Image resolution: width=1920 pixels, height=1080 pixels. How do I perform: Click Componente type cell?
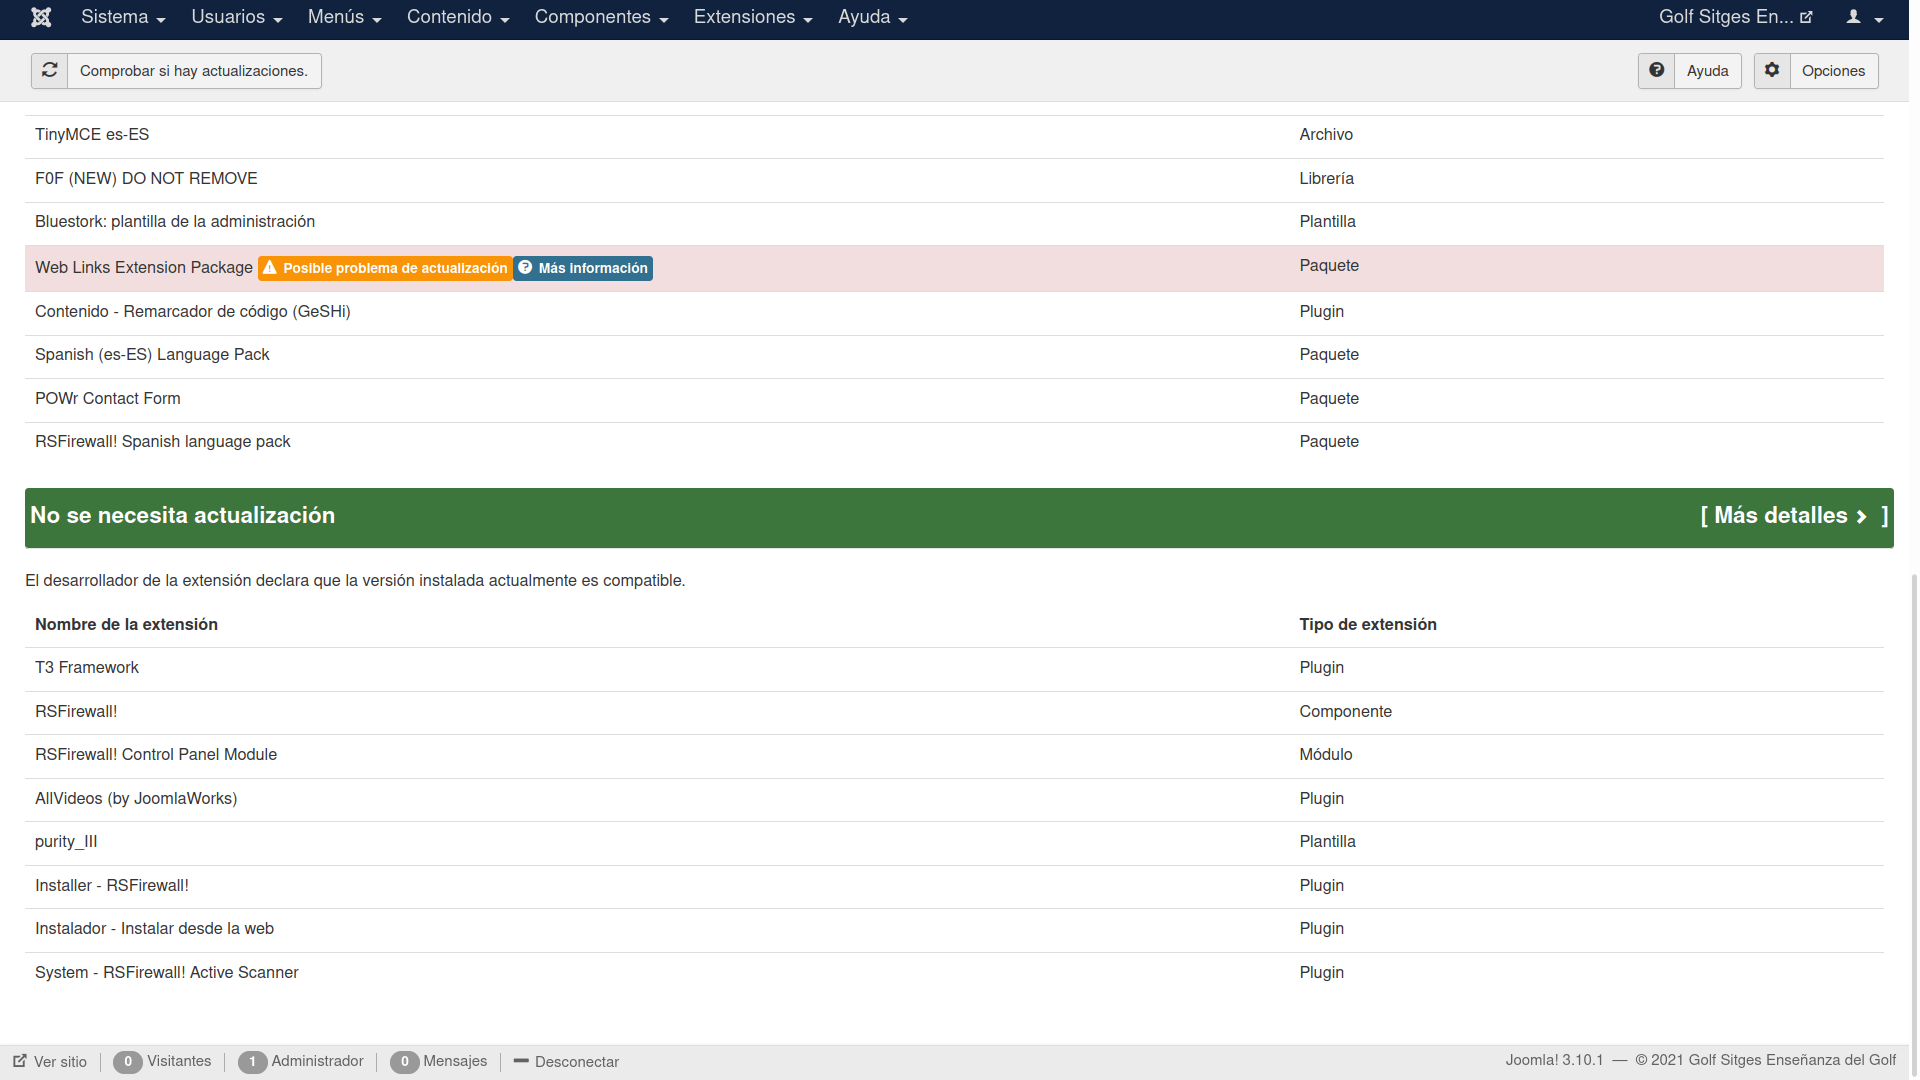pos(1345,712)
